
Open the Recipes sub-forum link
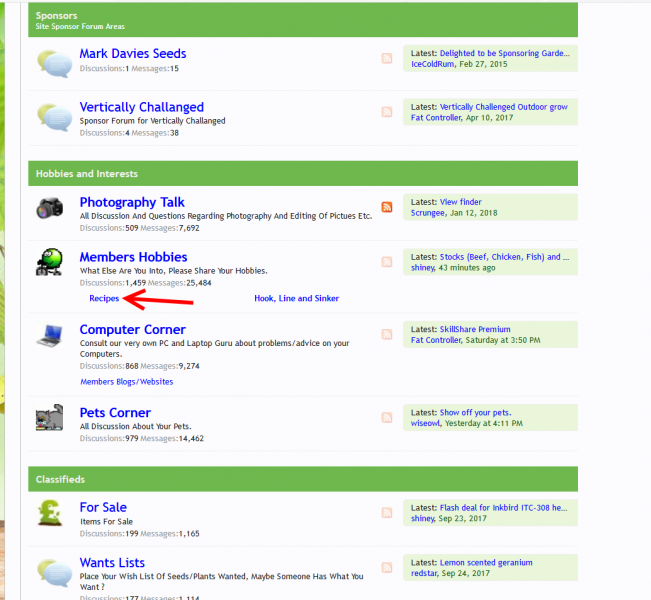pyautogui.click(x=104, y=298)
